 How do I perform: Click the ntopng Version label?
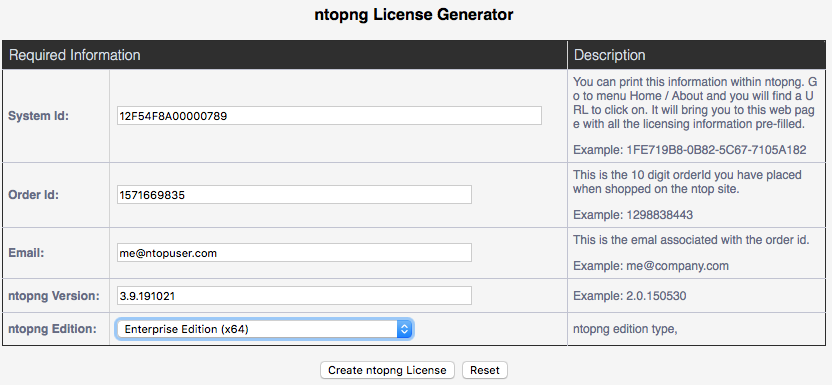(54, 296)
